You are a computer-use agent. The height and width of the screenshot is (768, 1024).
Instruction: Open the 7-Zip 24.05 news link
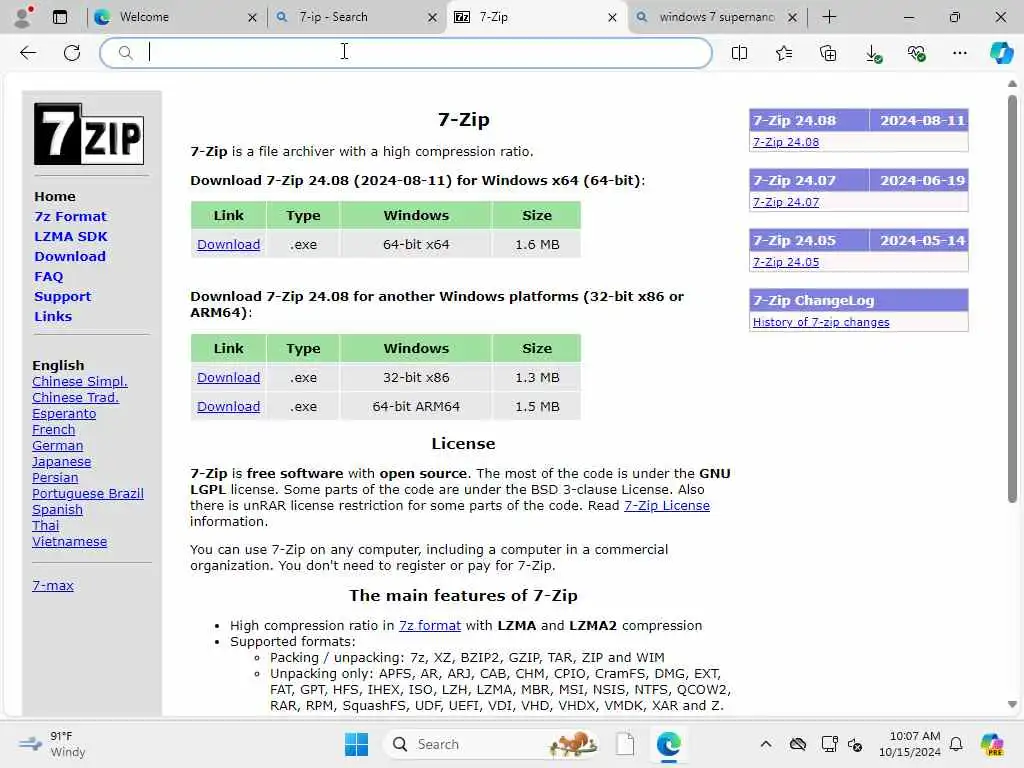click(786, 262)
